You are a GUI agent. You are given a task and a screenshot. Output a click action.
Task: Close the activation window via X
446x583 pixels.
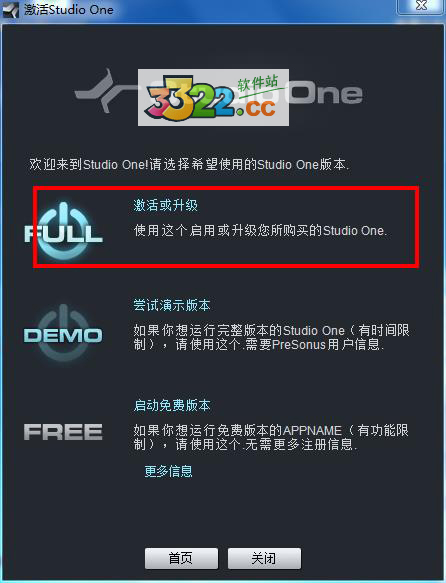[x=421, y=7]
